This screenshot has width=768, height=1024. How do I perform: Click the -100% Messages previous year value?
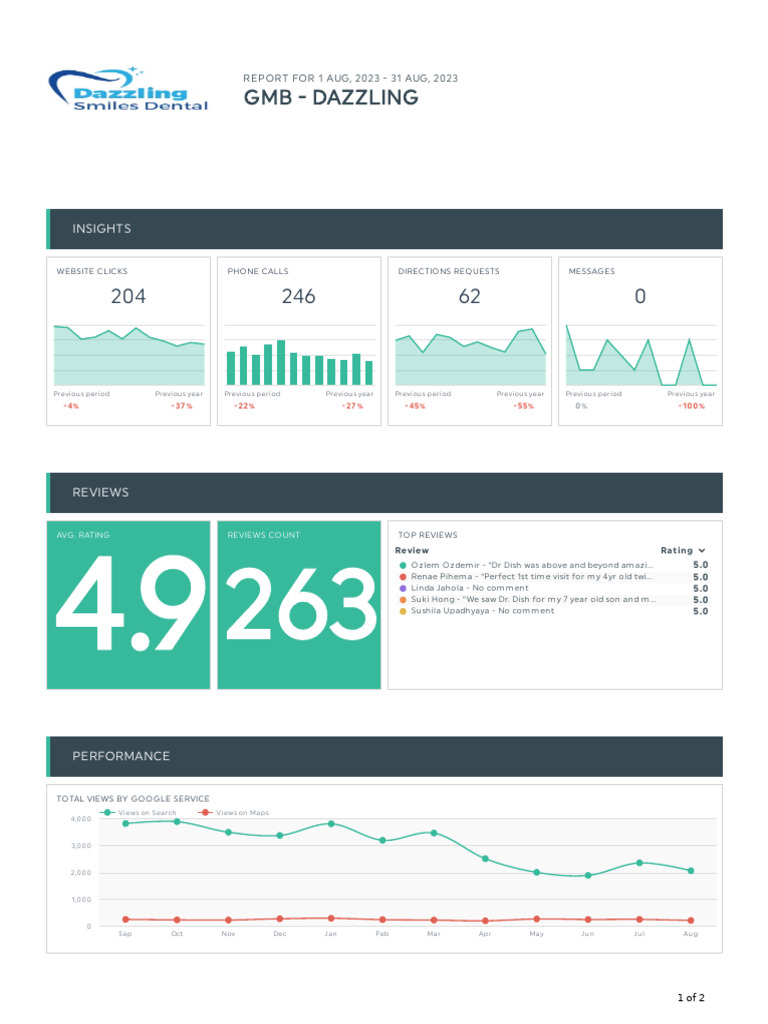point(692,406)
